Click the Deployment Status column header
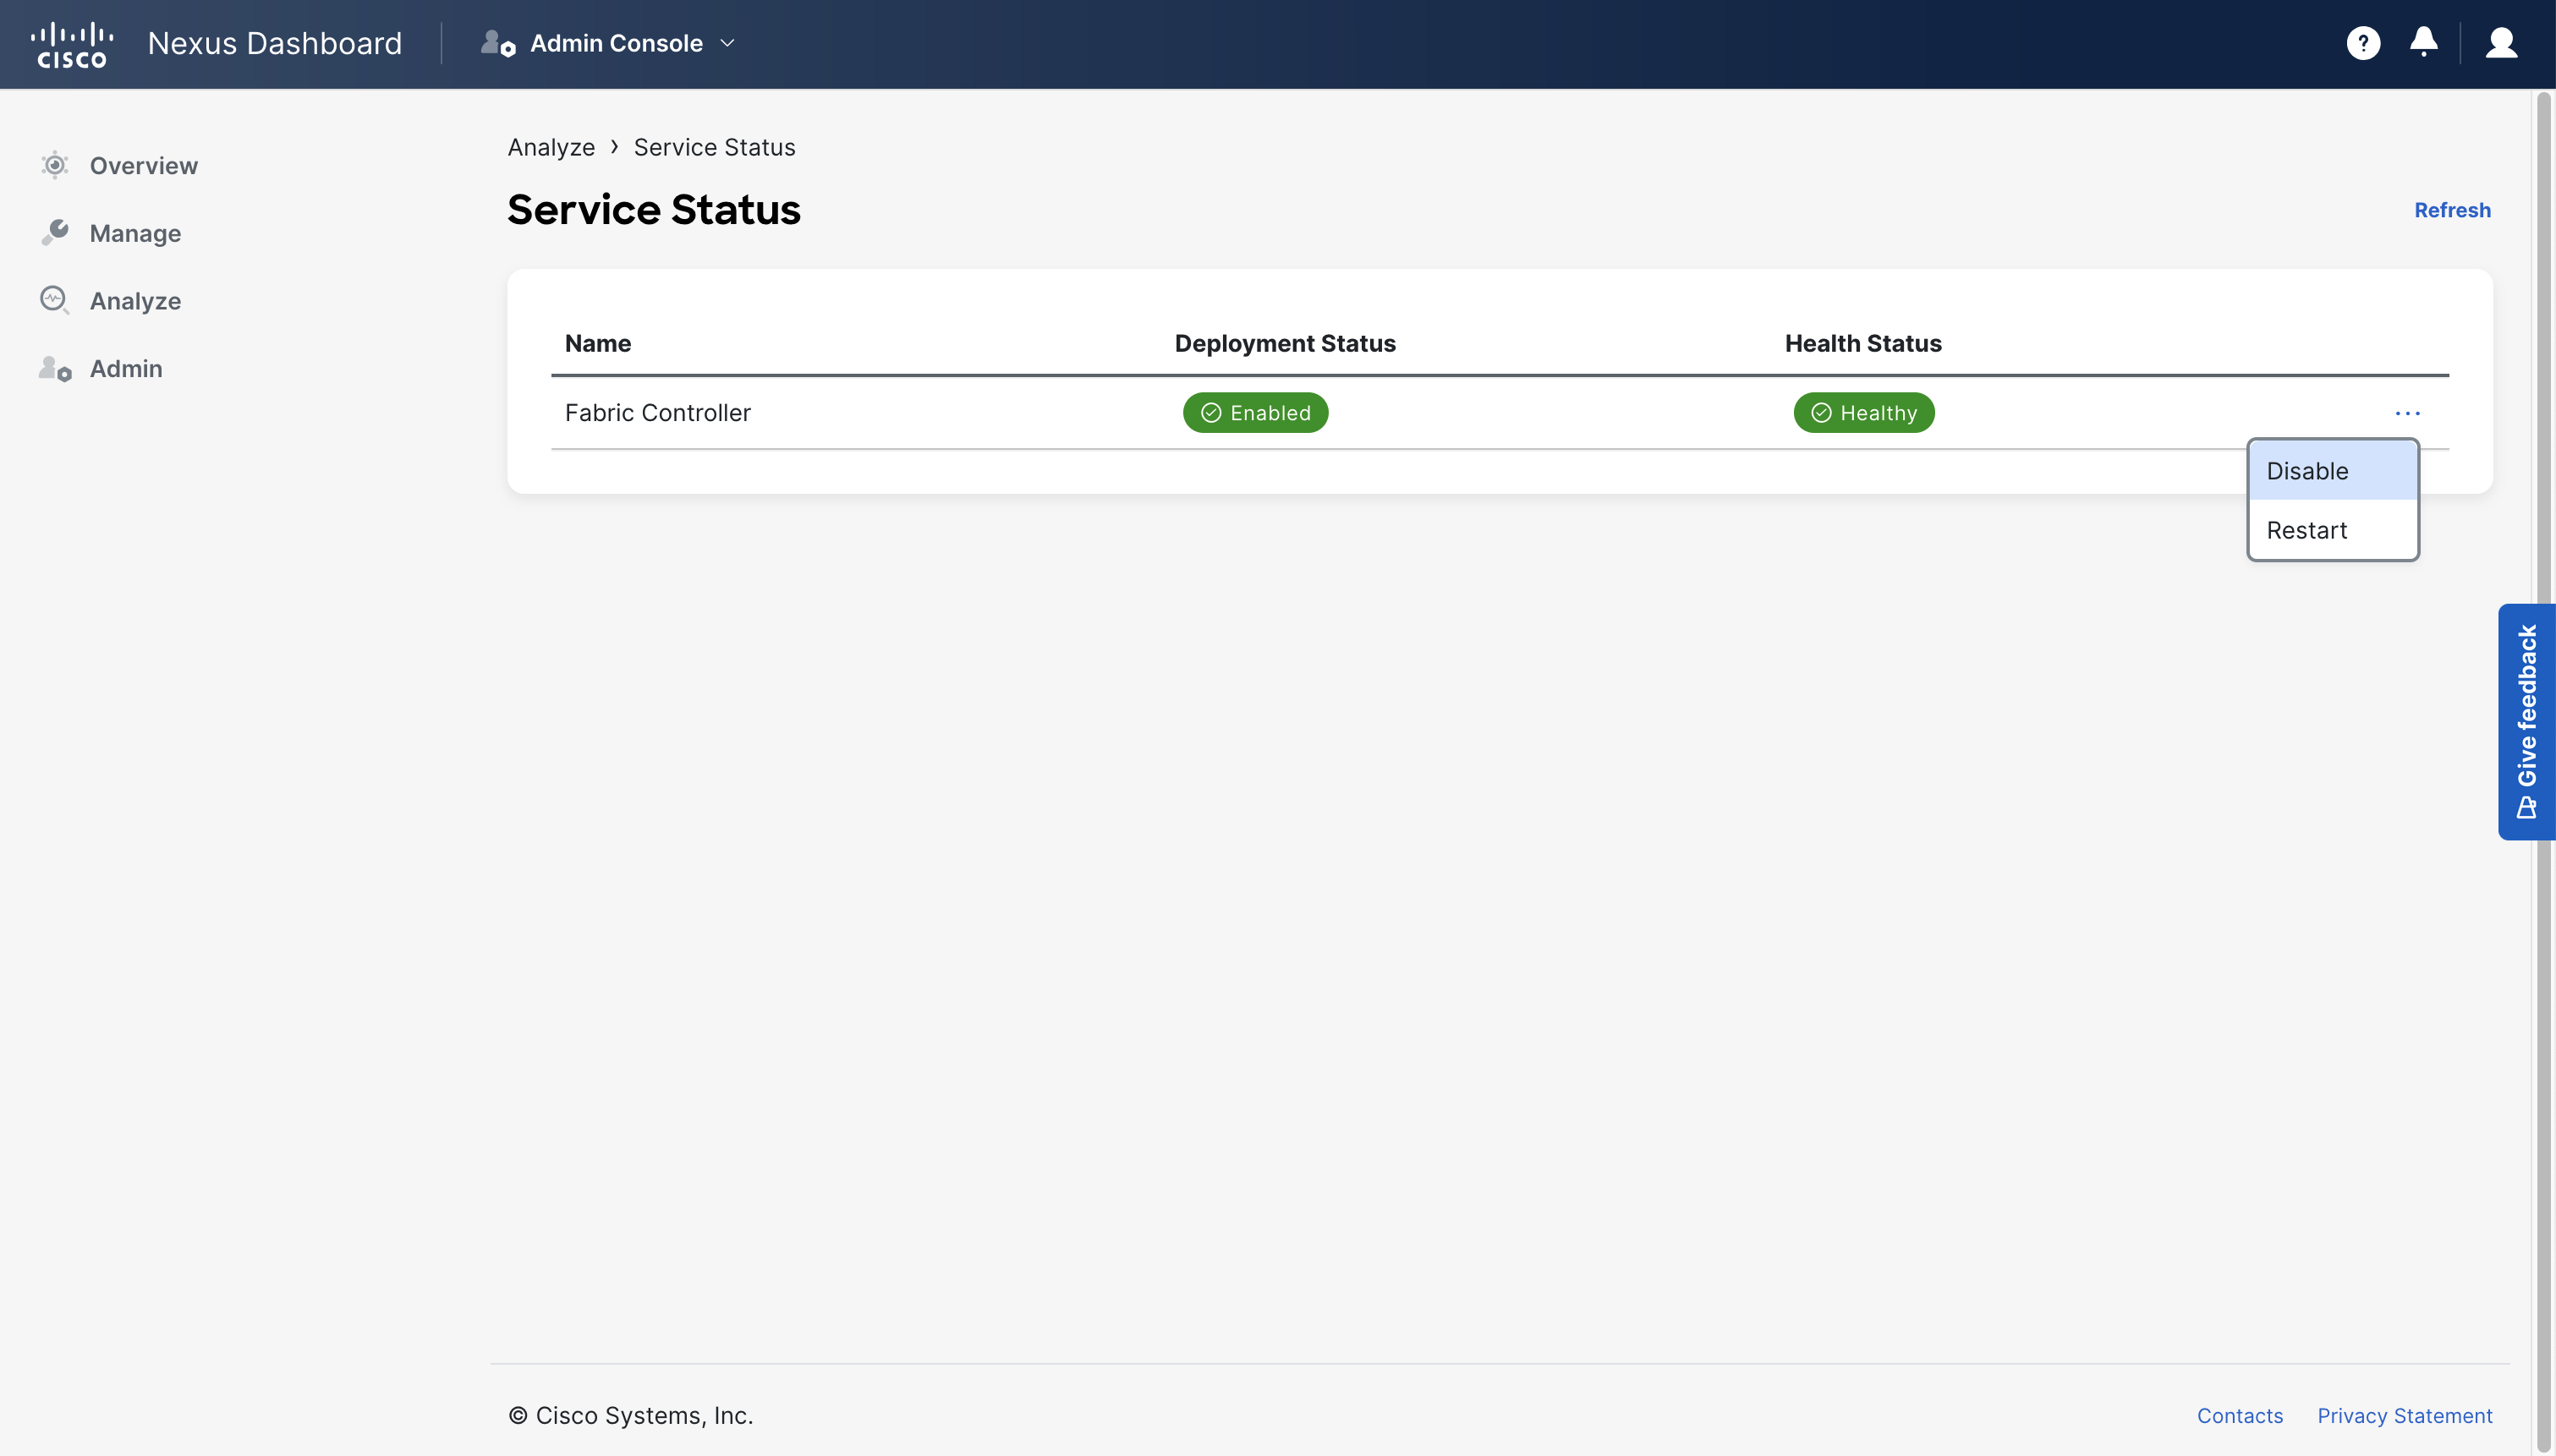 [x=1285, y=343]
